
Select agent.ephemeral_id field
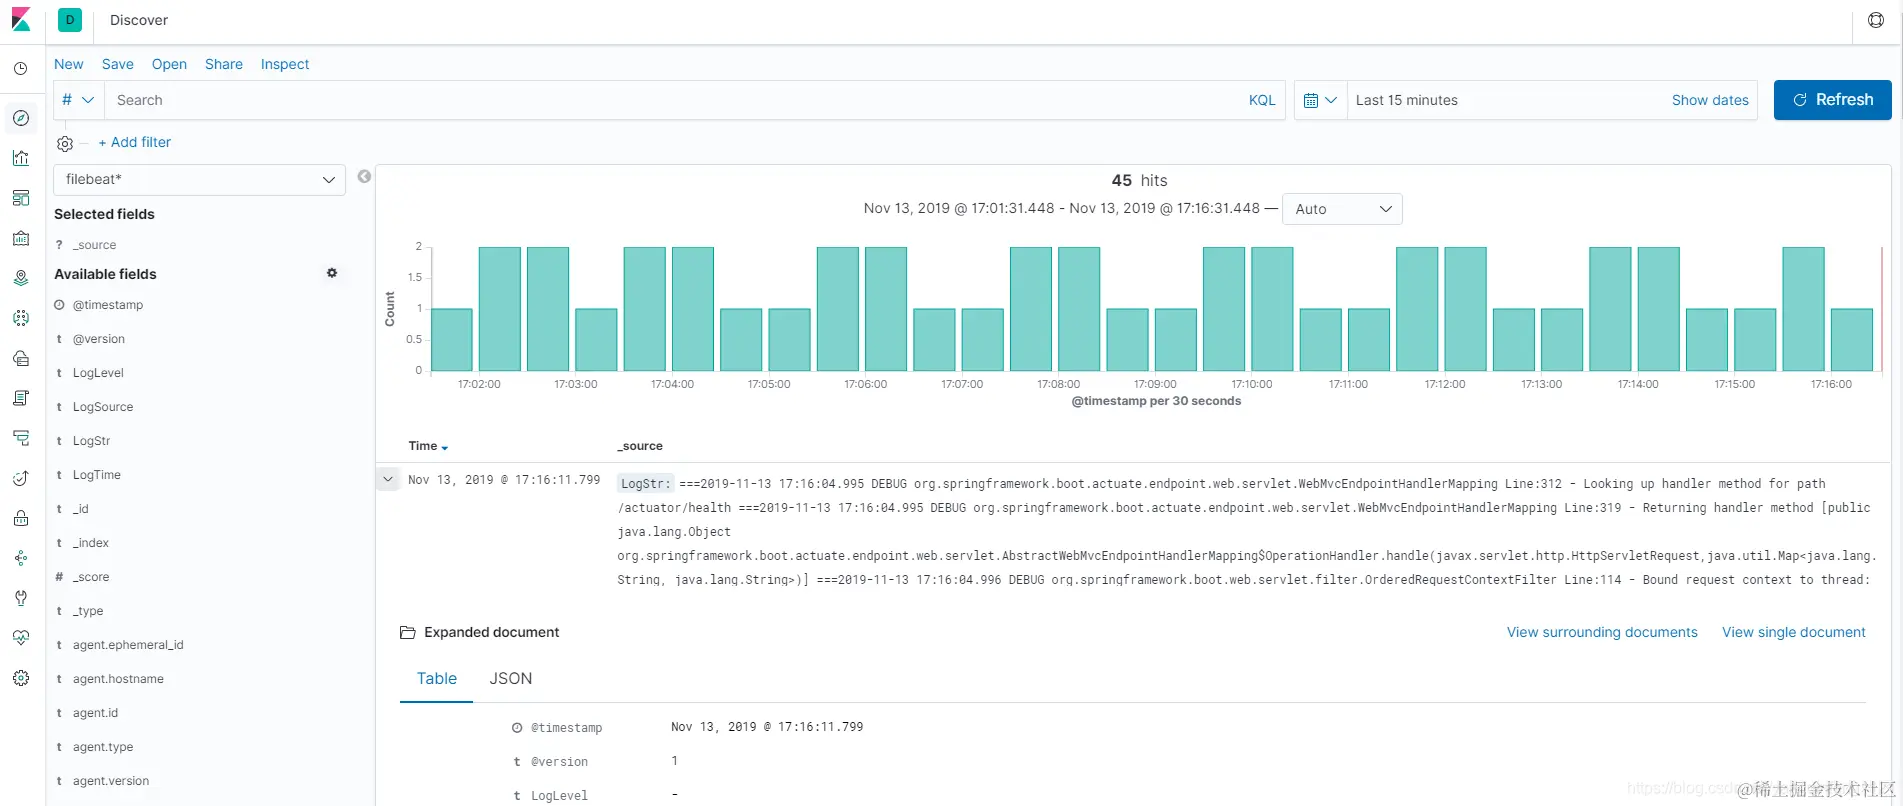127,645
